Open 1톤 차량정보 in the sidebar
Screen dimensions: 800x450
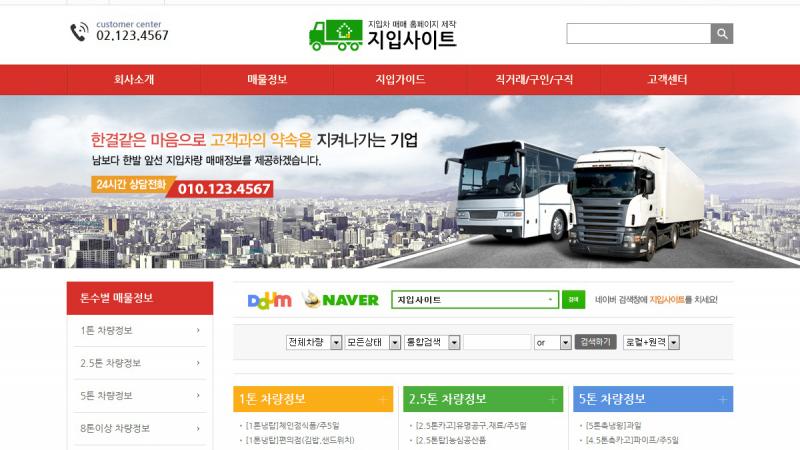[140, 331]
